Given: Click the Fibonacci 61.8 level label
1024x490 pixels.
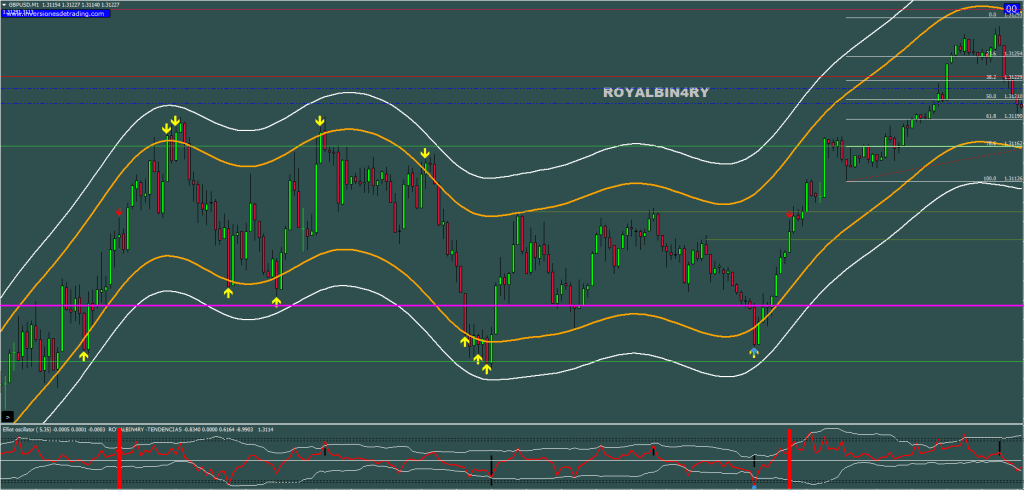Looking at the screenshot, I should click(991, 116).
